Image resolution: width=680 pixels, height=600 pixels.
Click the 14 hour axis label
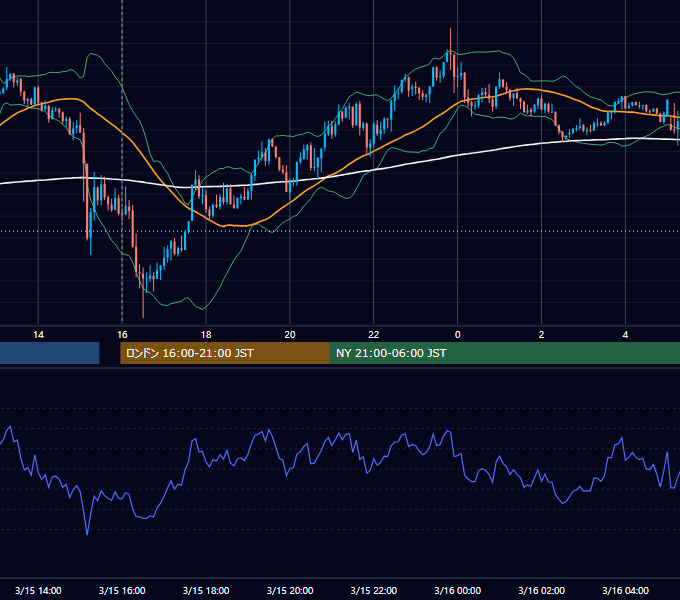pyautogui.click(x=38, y=335)
